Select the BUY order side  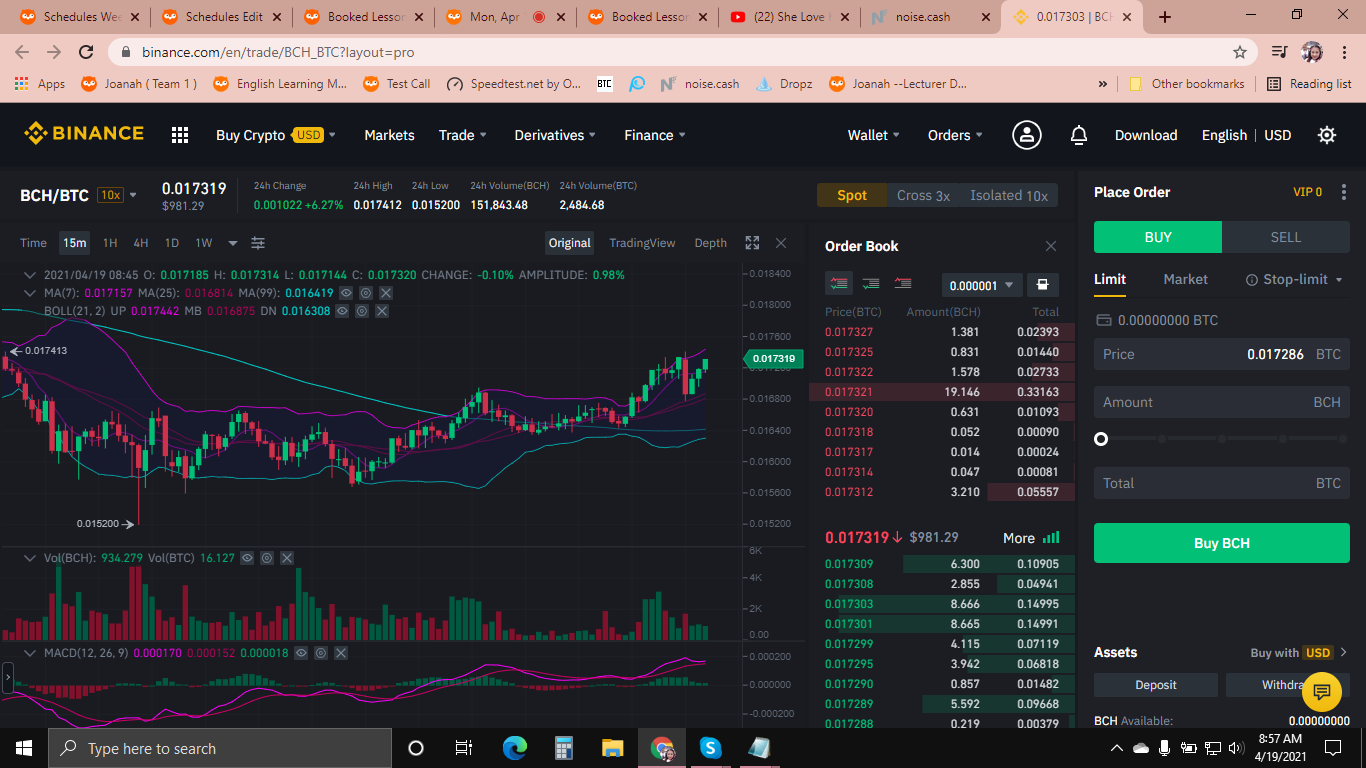1158,237
